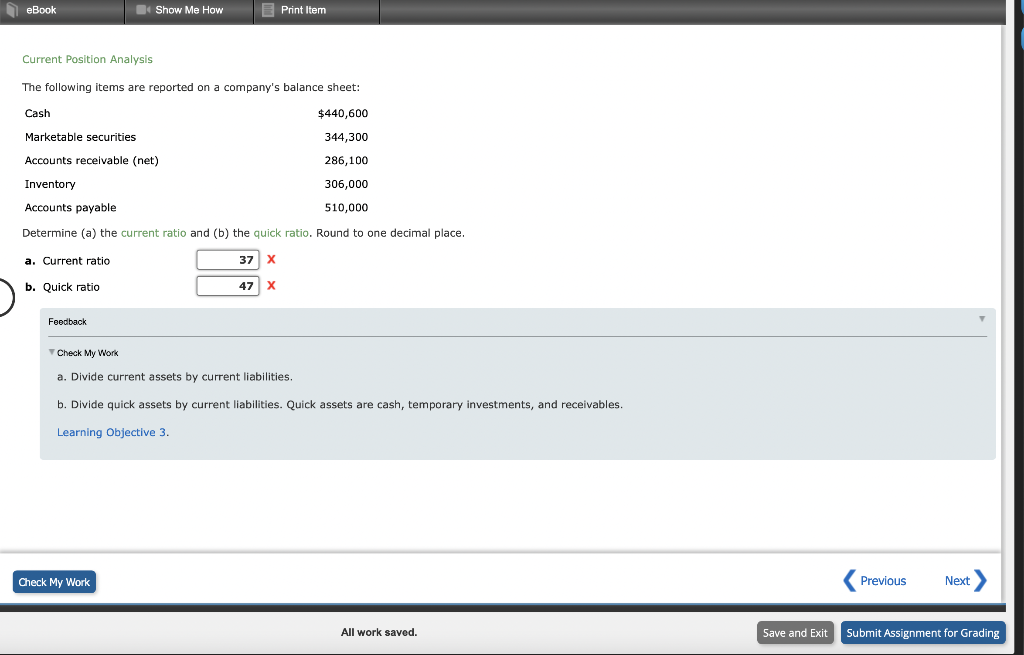The width and height of the screenshot is (1024, 655).
Task: Select the Current ratio answer field
Action: (228, 259)
